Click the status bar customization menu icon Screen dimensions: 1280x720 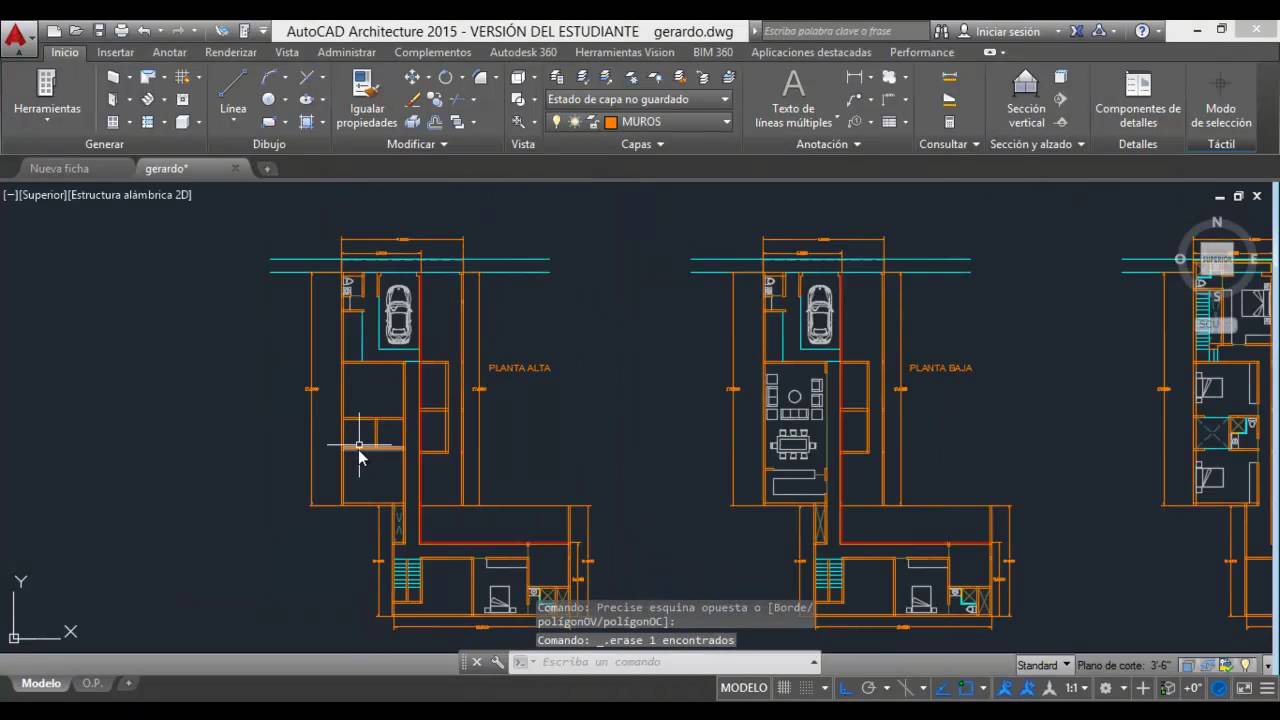(x=1267, y=688)
